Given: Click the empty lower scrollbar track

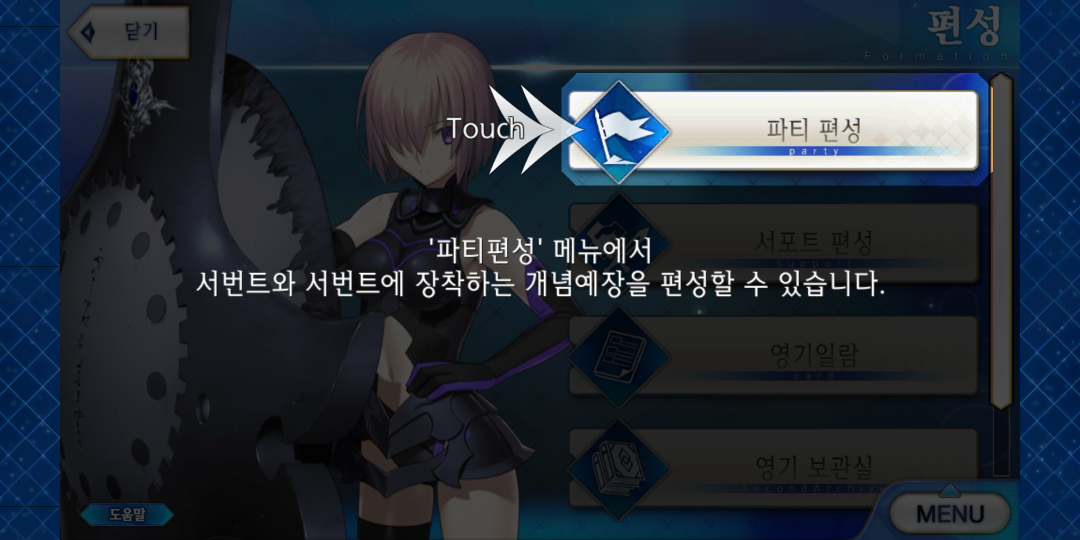Looking at the screenshot, I should point(1001,442).
